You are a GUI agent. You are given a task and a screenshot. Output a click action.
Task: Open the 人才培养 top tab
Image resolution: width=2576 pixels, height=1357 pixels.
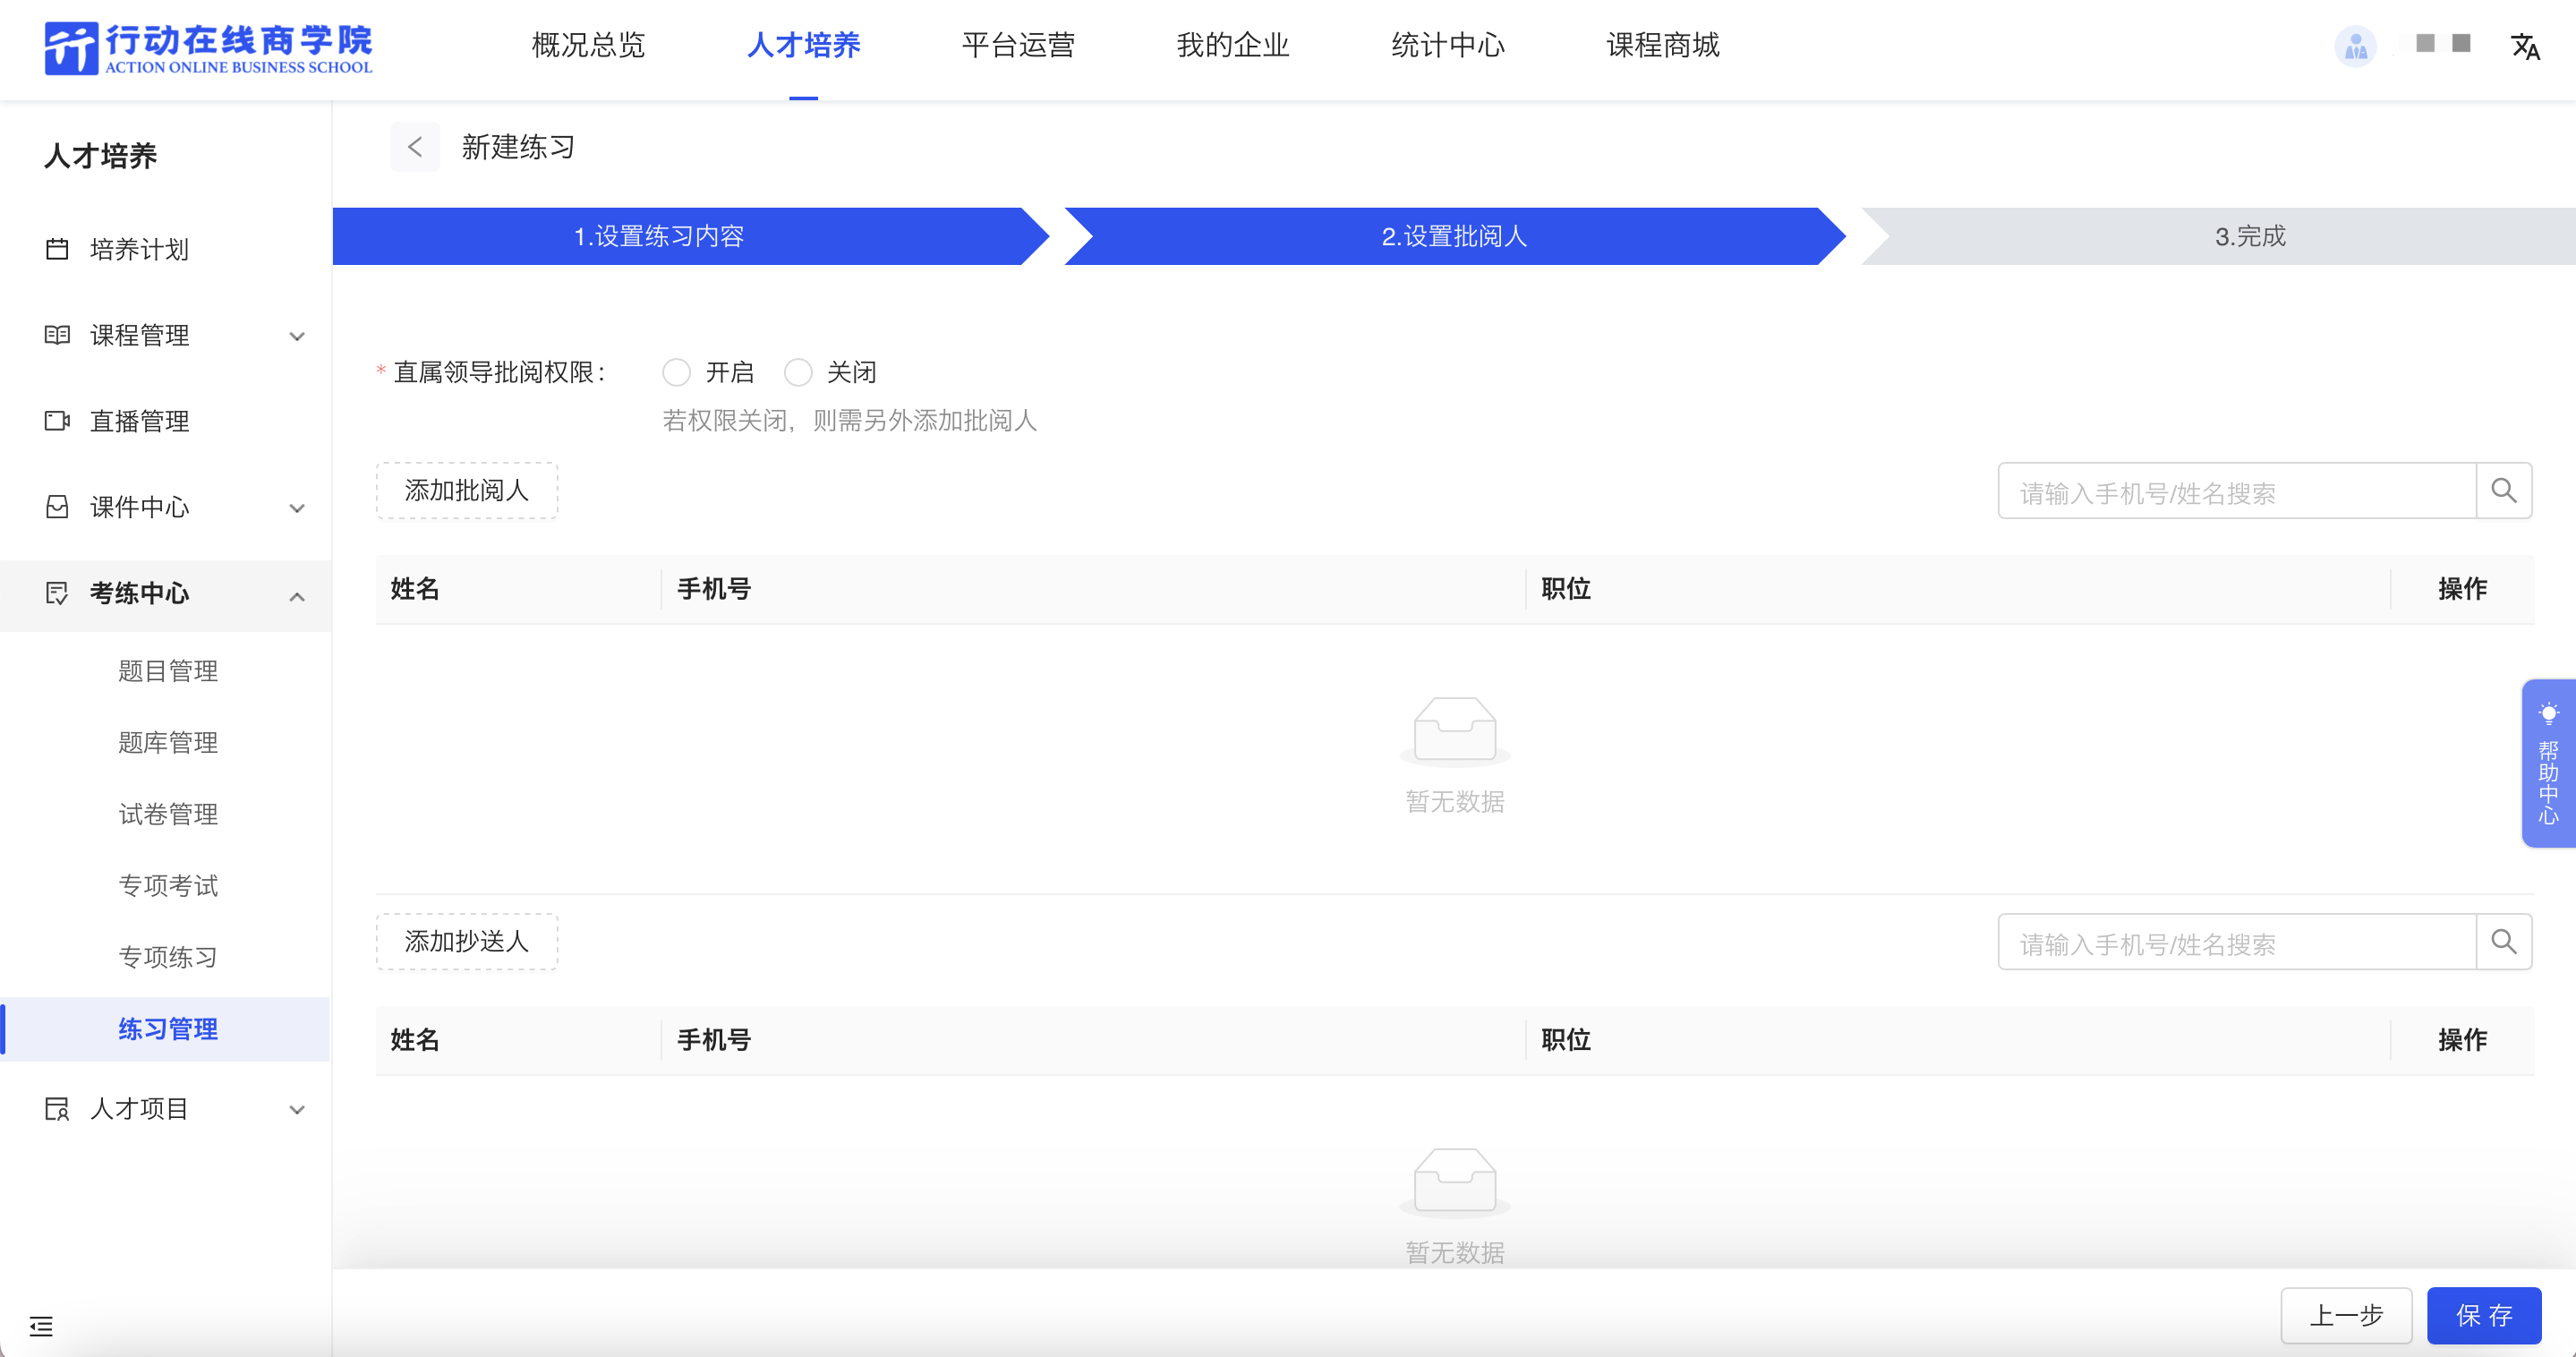[803, 45]
